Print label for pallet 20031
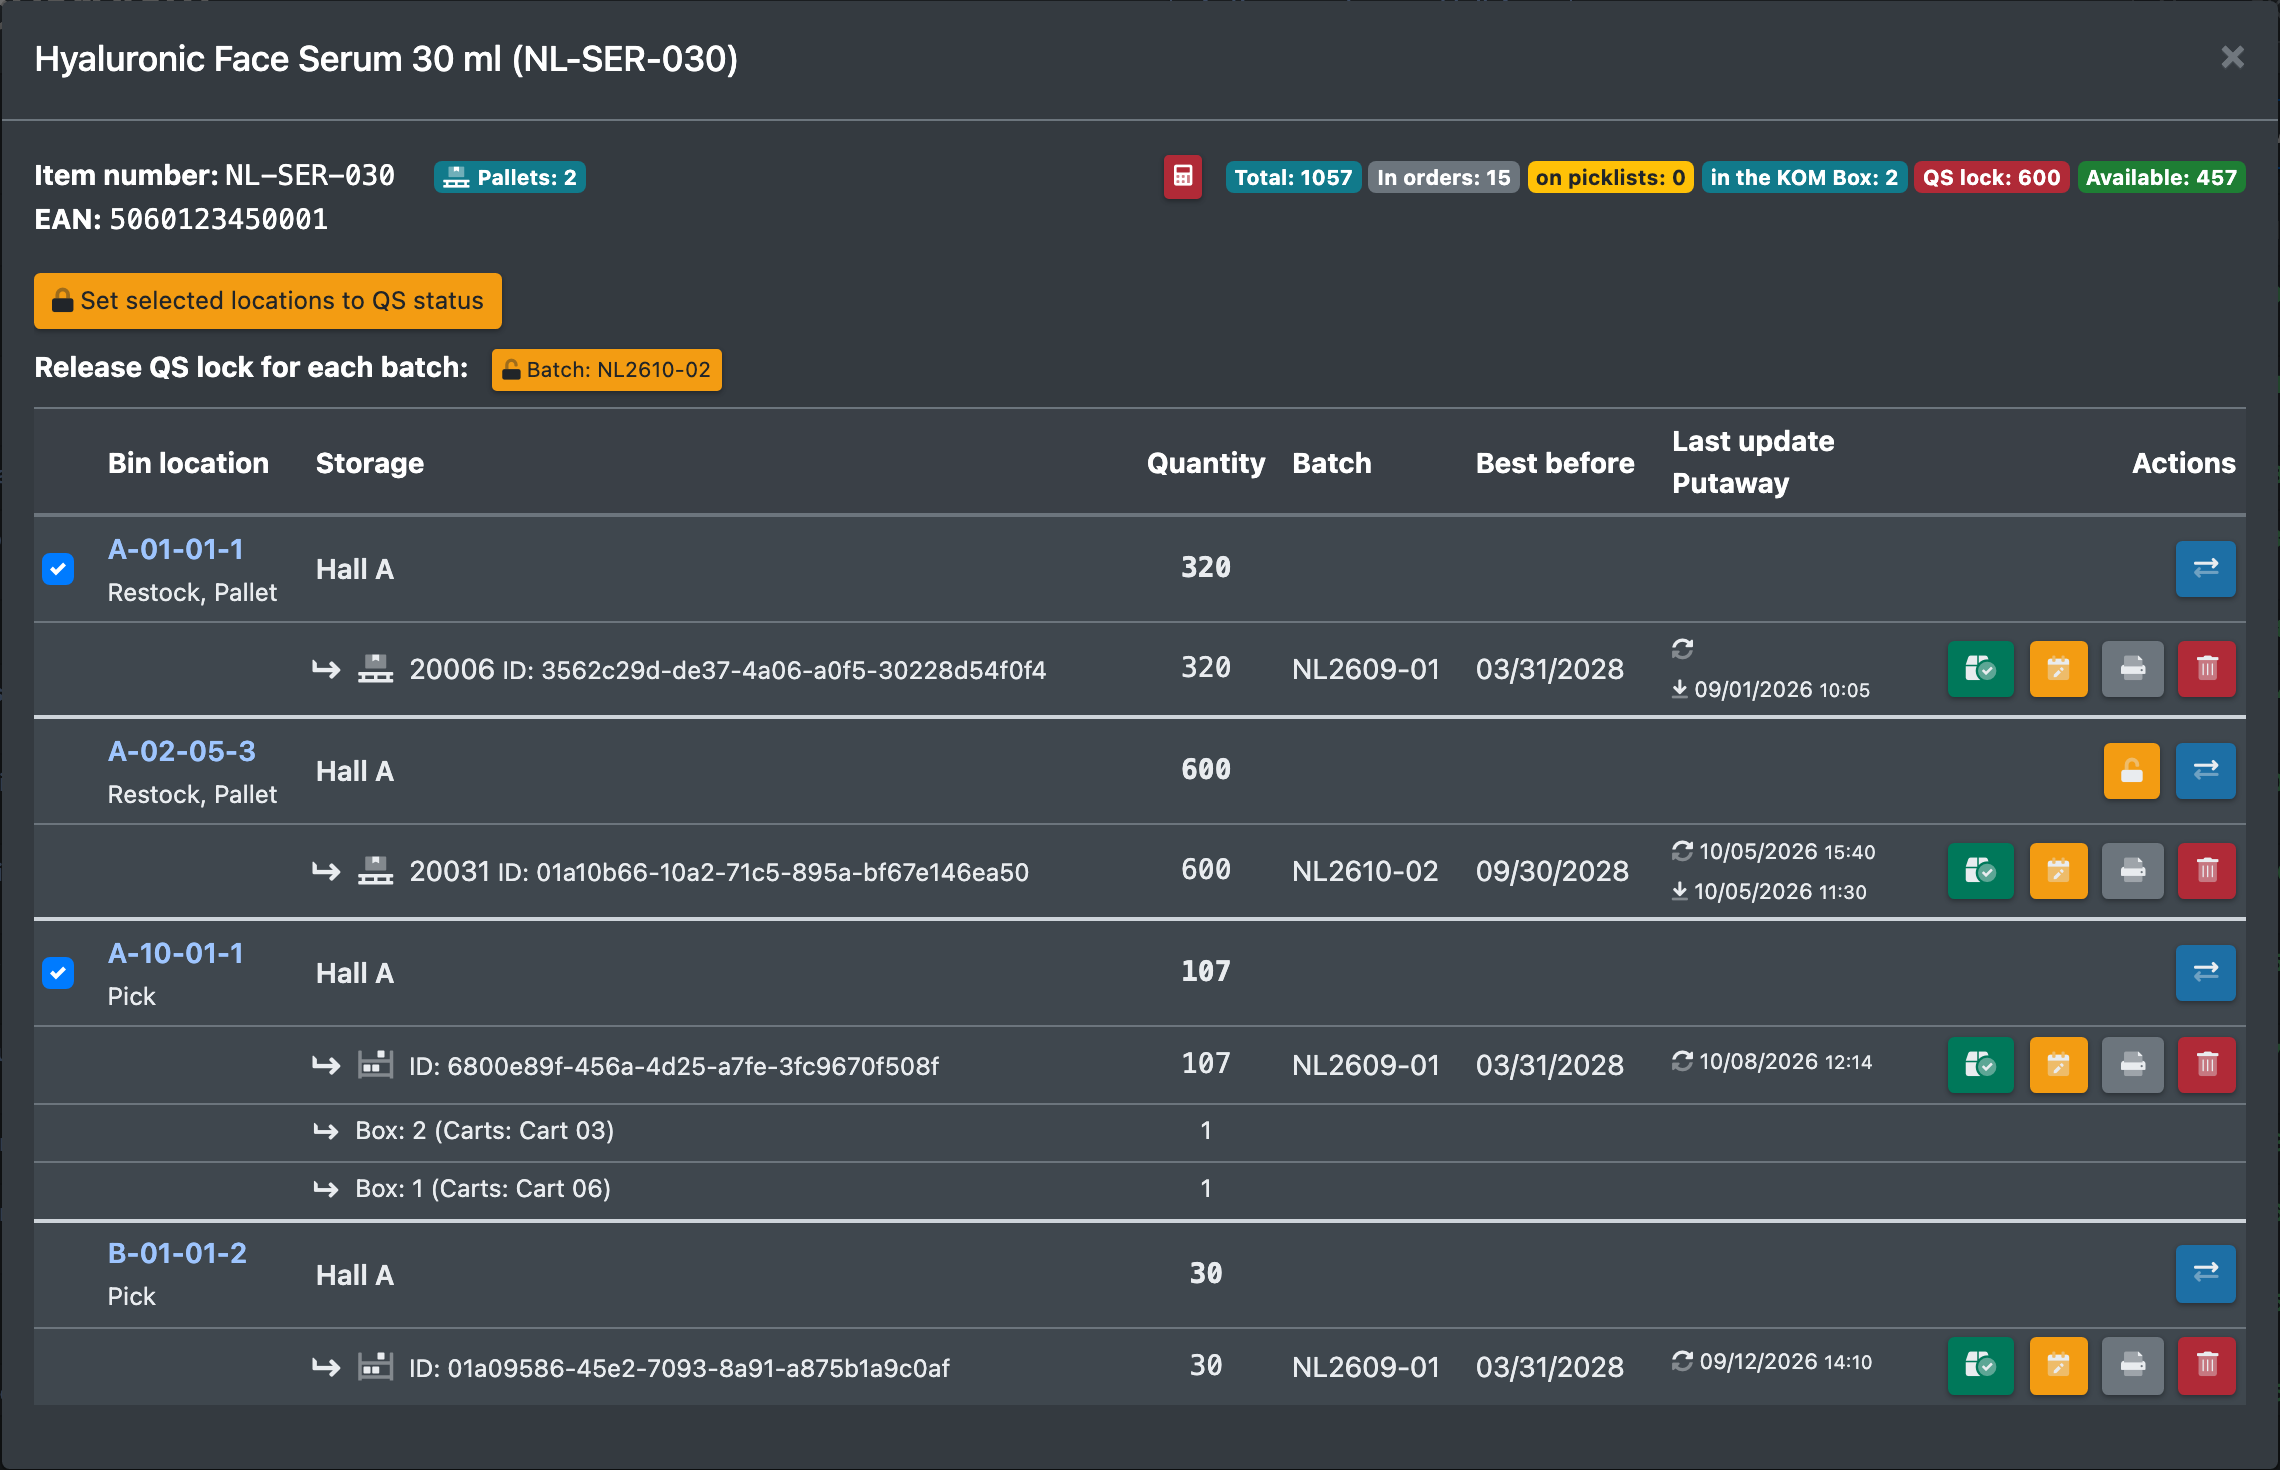The height and width of the screenshot is (1470, 2280). click(2132, 871)
